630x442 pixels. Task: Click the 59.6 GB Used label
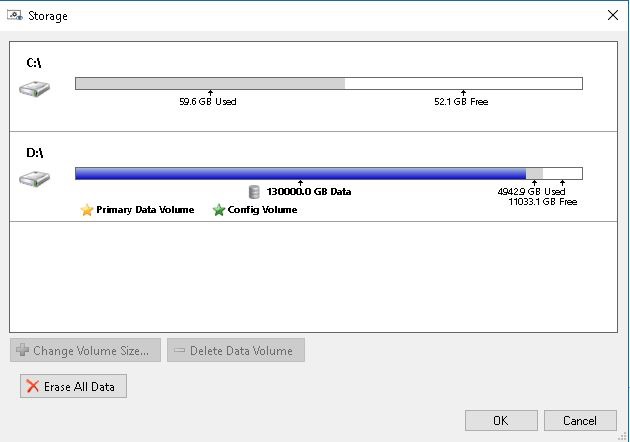coord(208,102)
